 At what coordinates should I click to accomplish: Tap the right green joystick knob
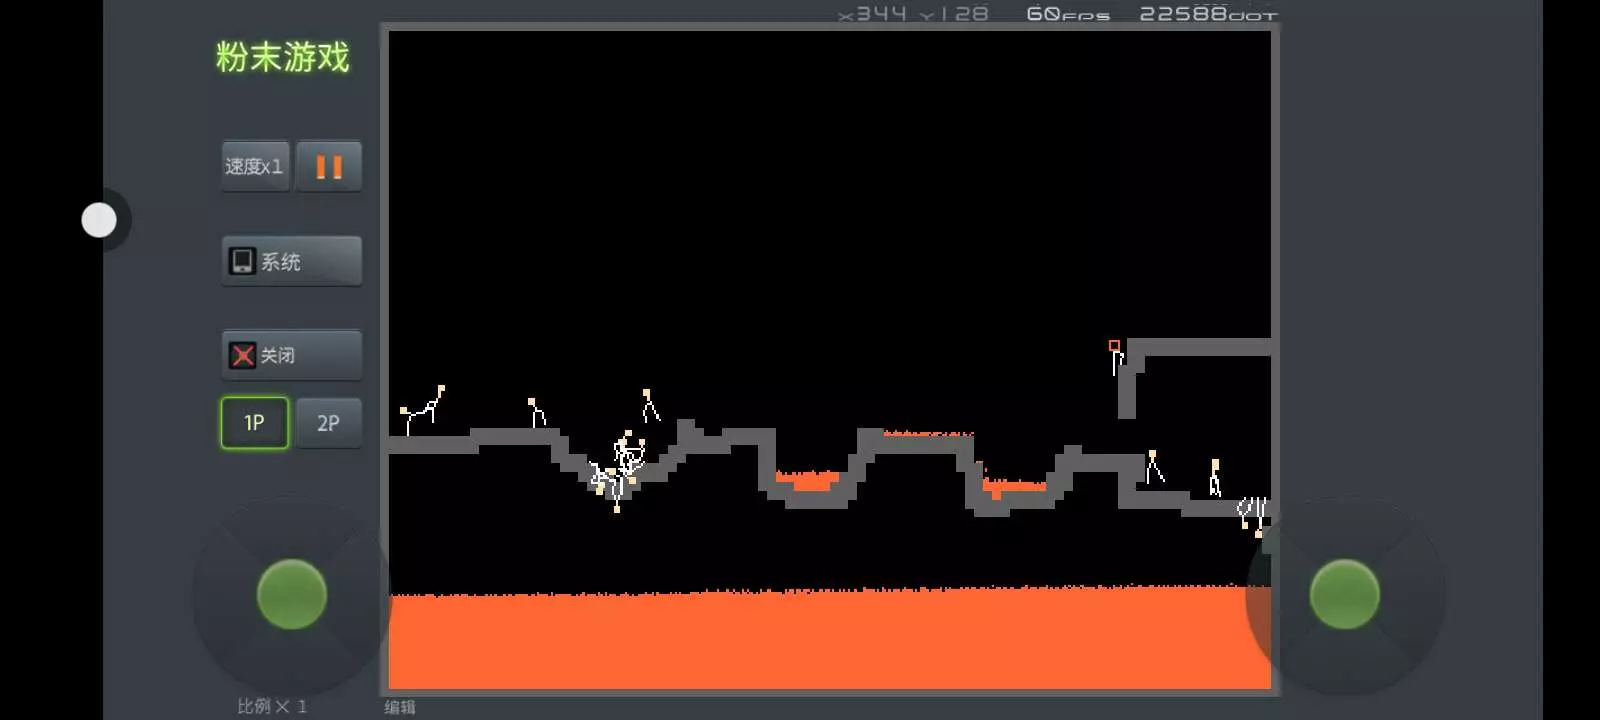click(1344, 594)
